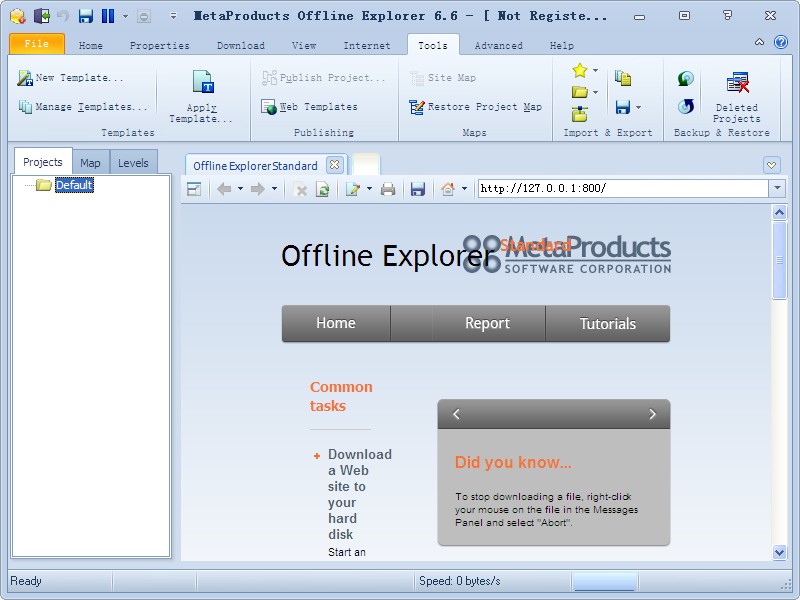Click the blue floppy export icon in ribbon
This screenshot has width=800, height=600.
(x=622, y=107)
